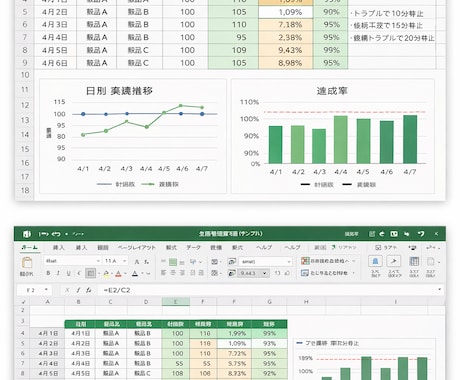
Task: Select the 達成率 bar chart title
Action: 332,91
